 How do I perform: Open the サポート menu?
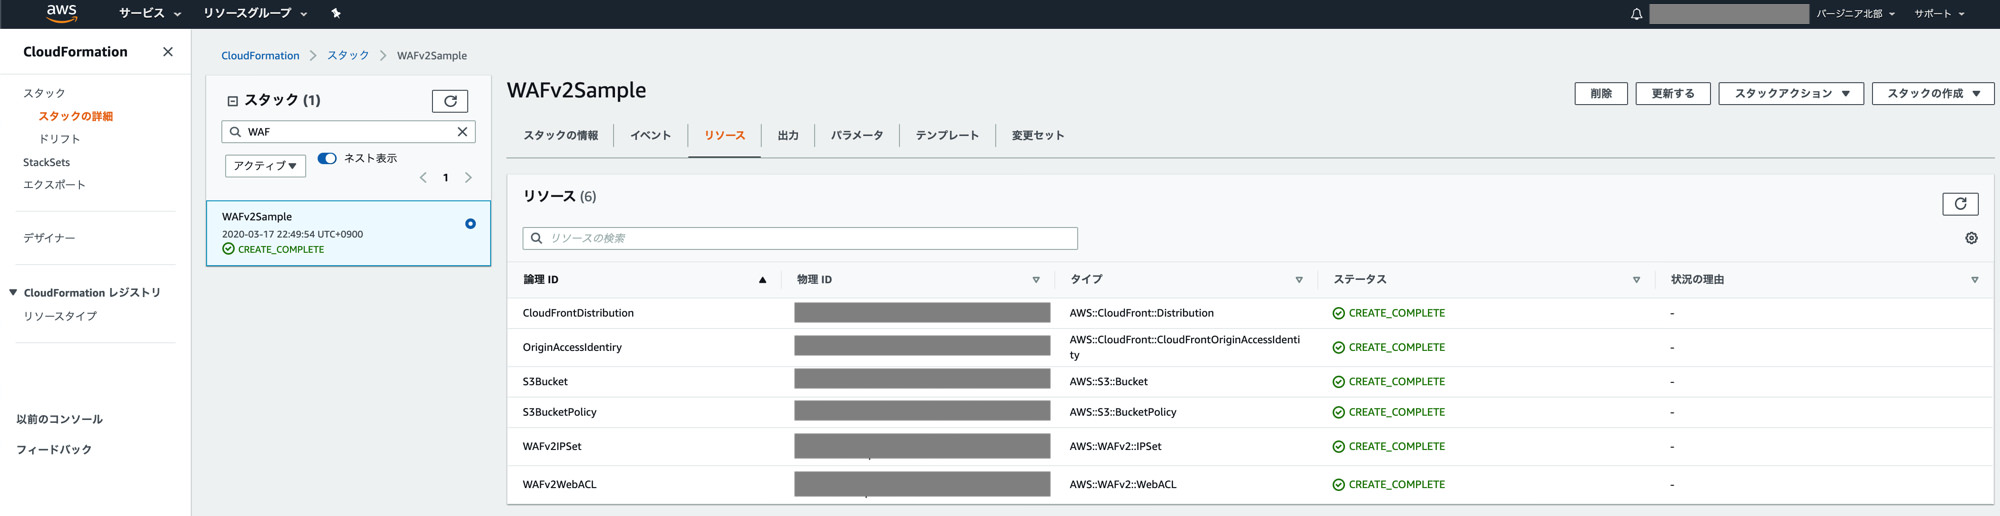tap(1939, 14)
